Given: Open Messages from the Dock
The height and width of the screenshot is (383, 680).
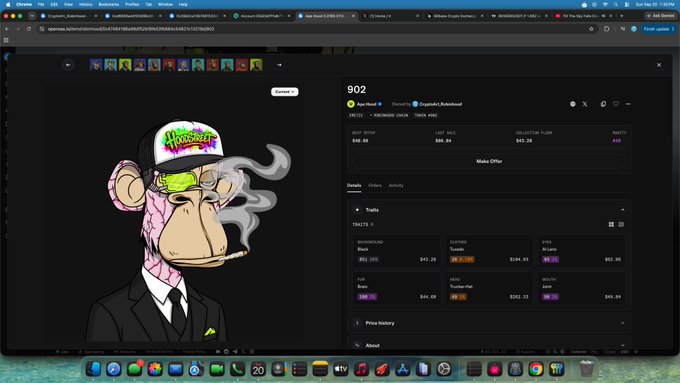Looking at the screenshot, I should tap(134, 369).
